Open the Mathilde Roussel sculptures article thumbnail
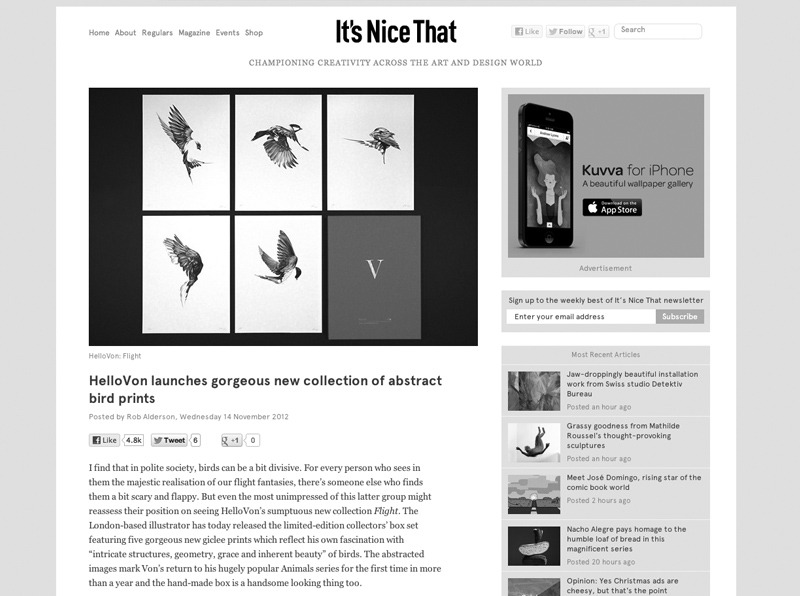The image size is (800, 596). 534,442
